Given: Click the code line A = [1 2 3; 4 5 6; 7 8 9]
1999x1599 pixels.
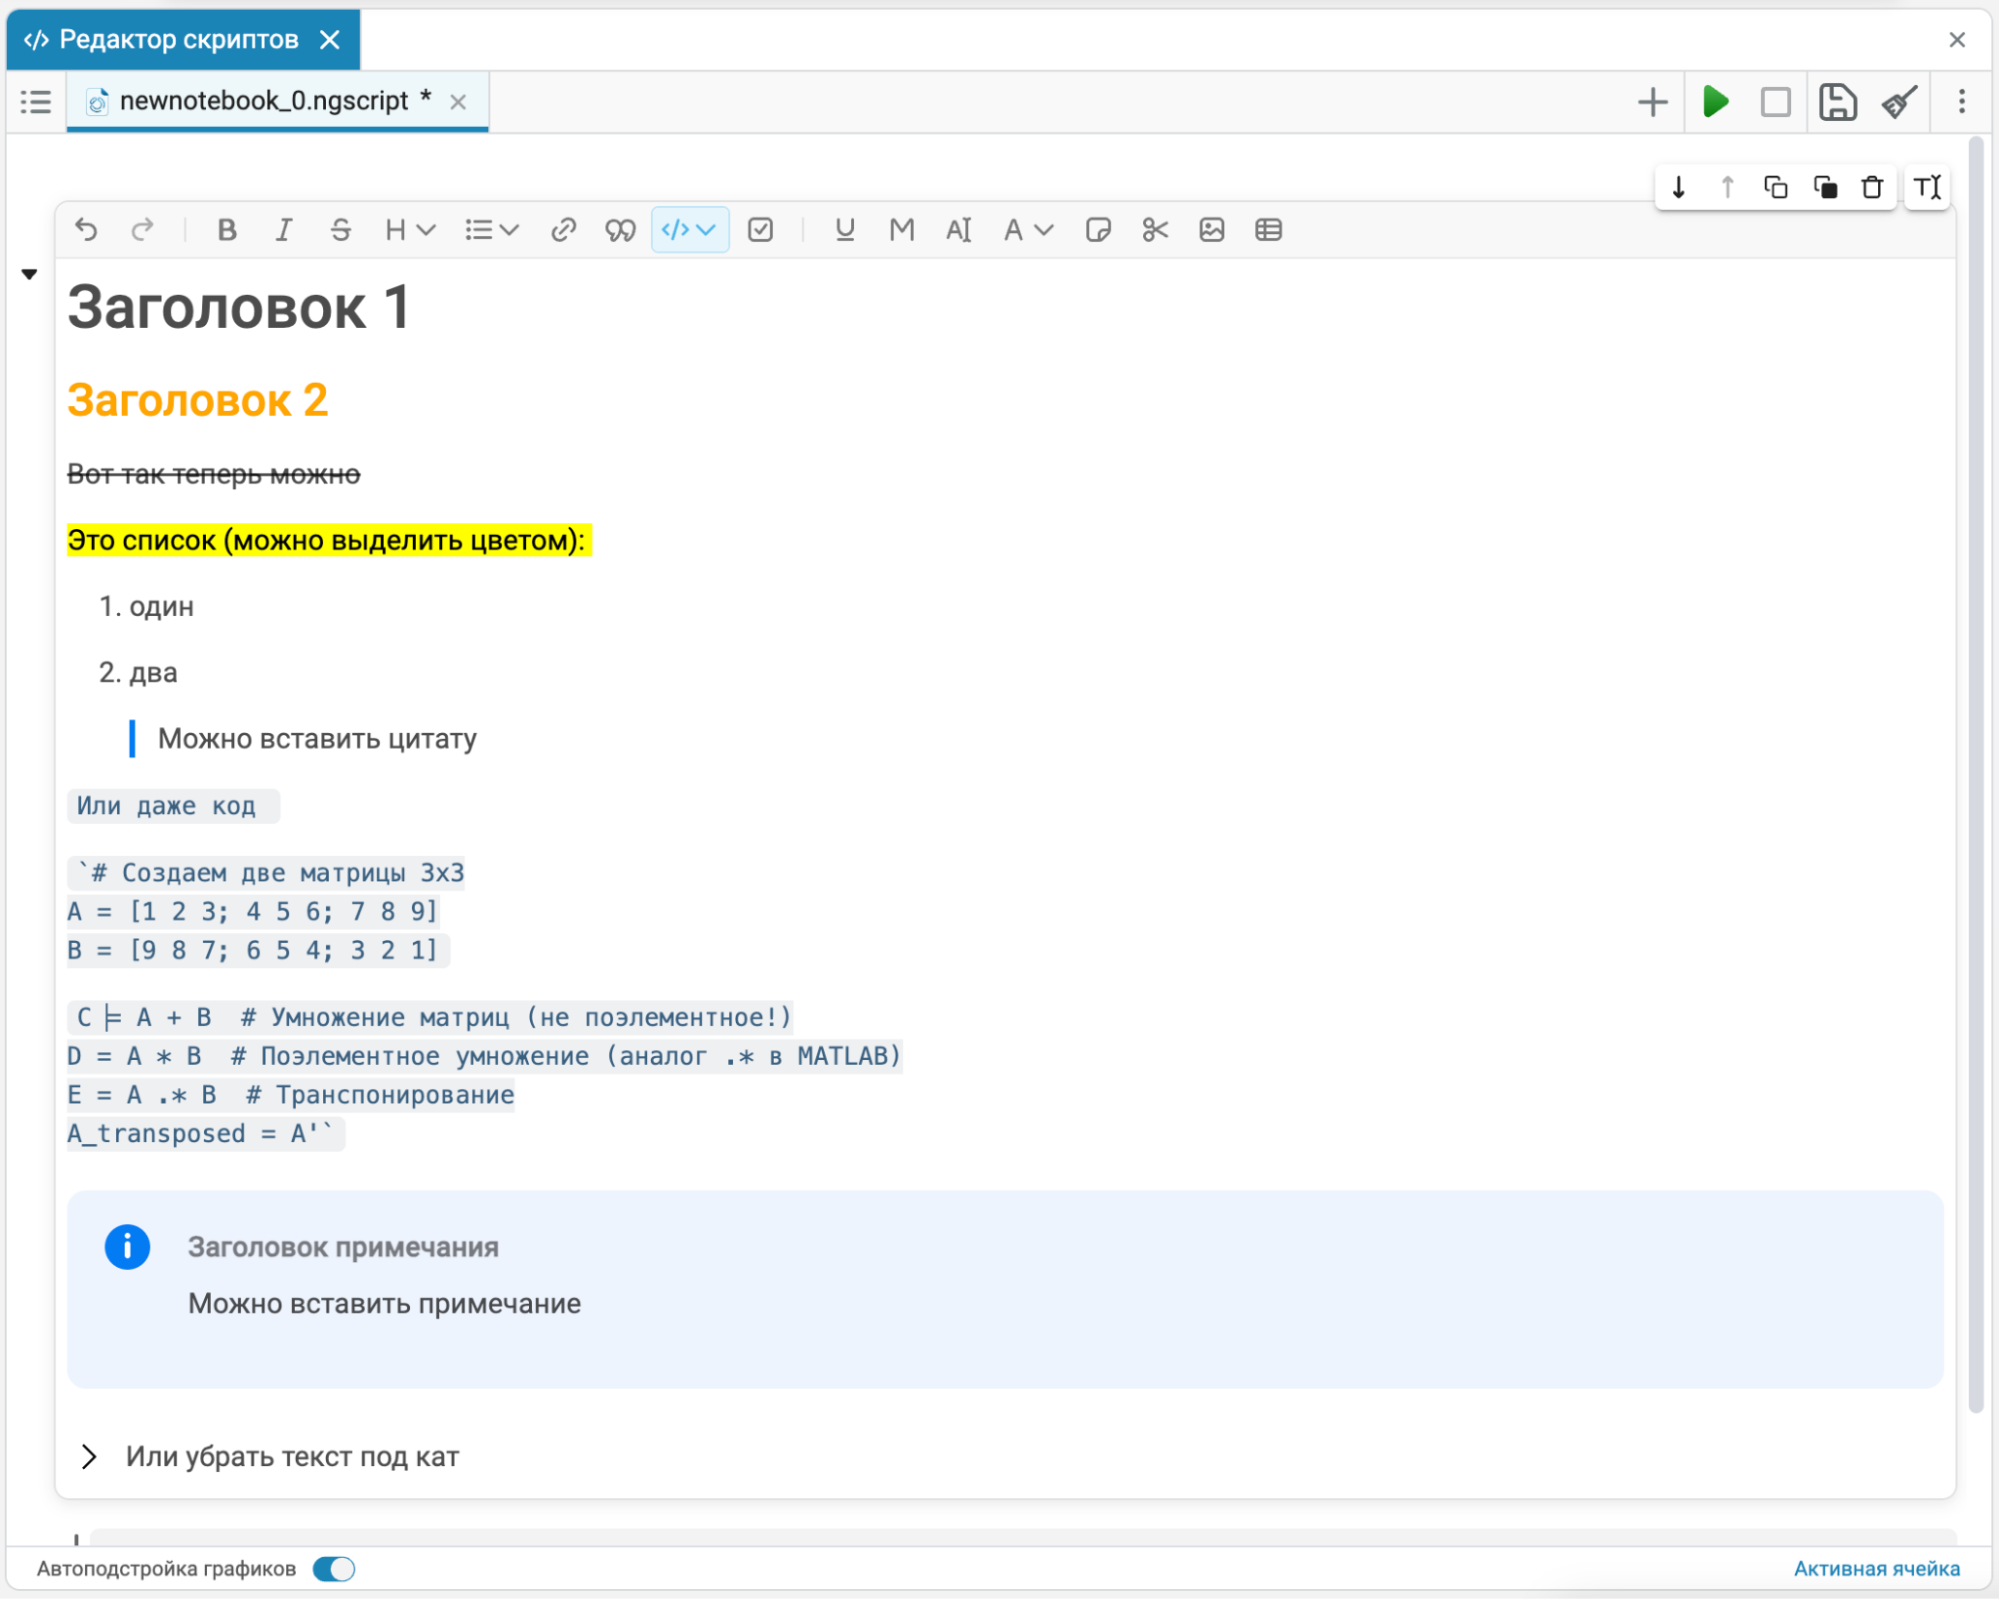Looking at the screenshot, I should click(x=252, y=911).
